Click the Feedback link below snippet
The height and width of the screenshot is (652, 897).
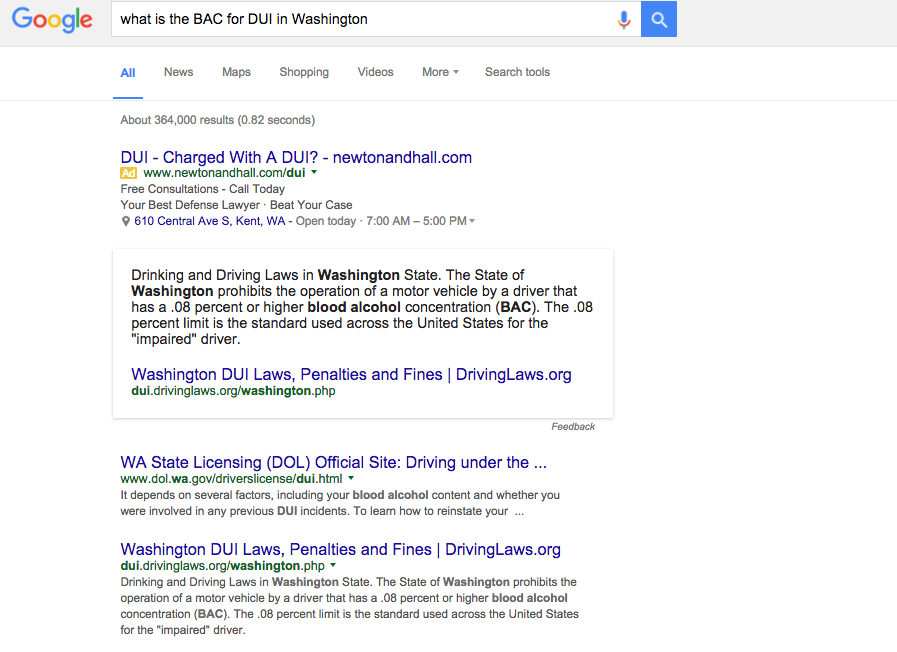[573, 427]
